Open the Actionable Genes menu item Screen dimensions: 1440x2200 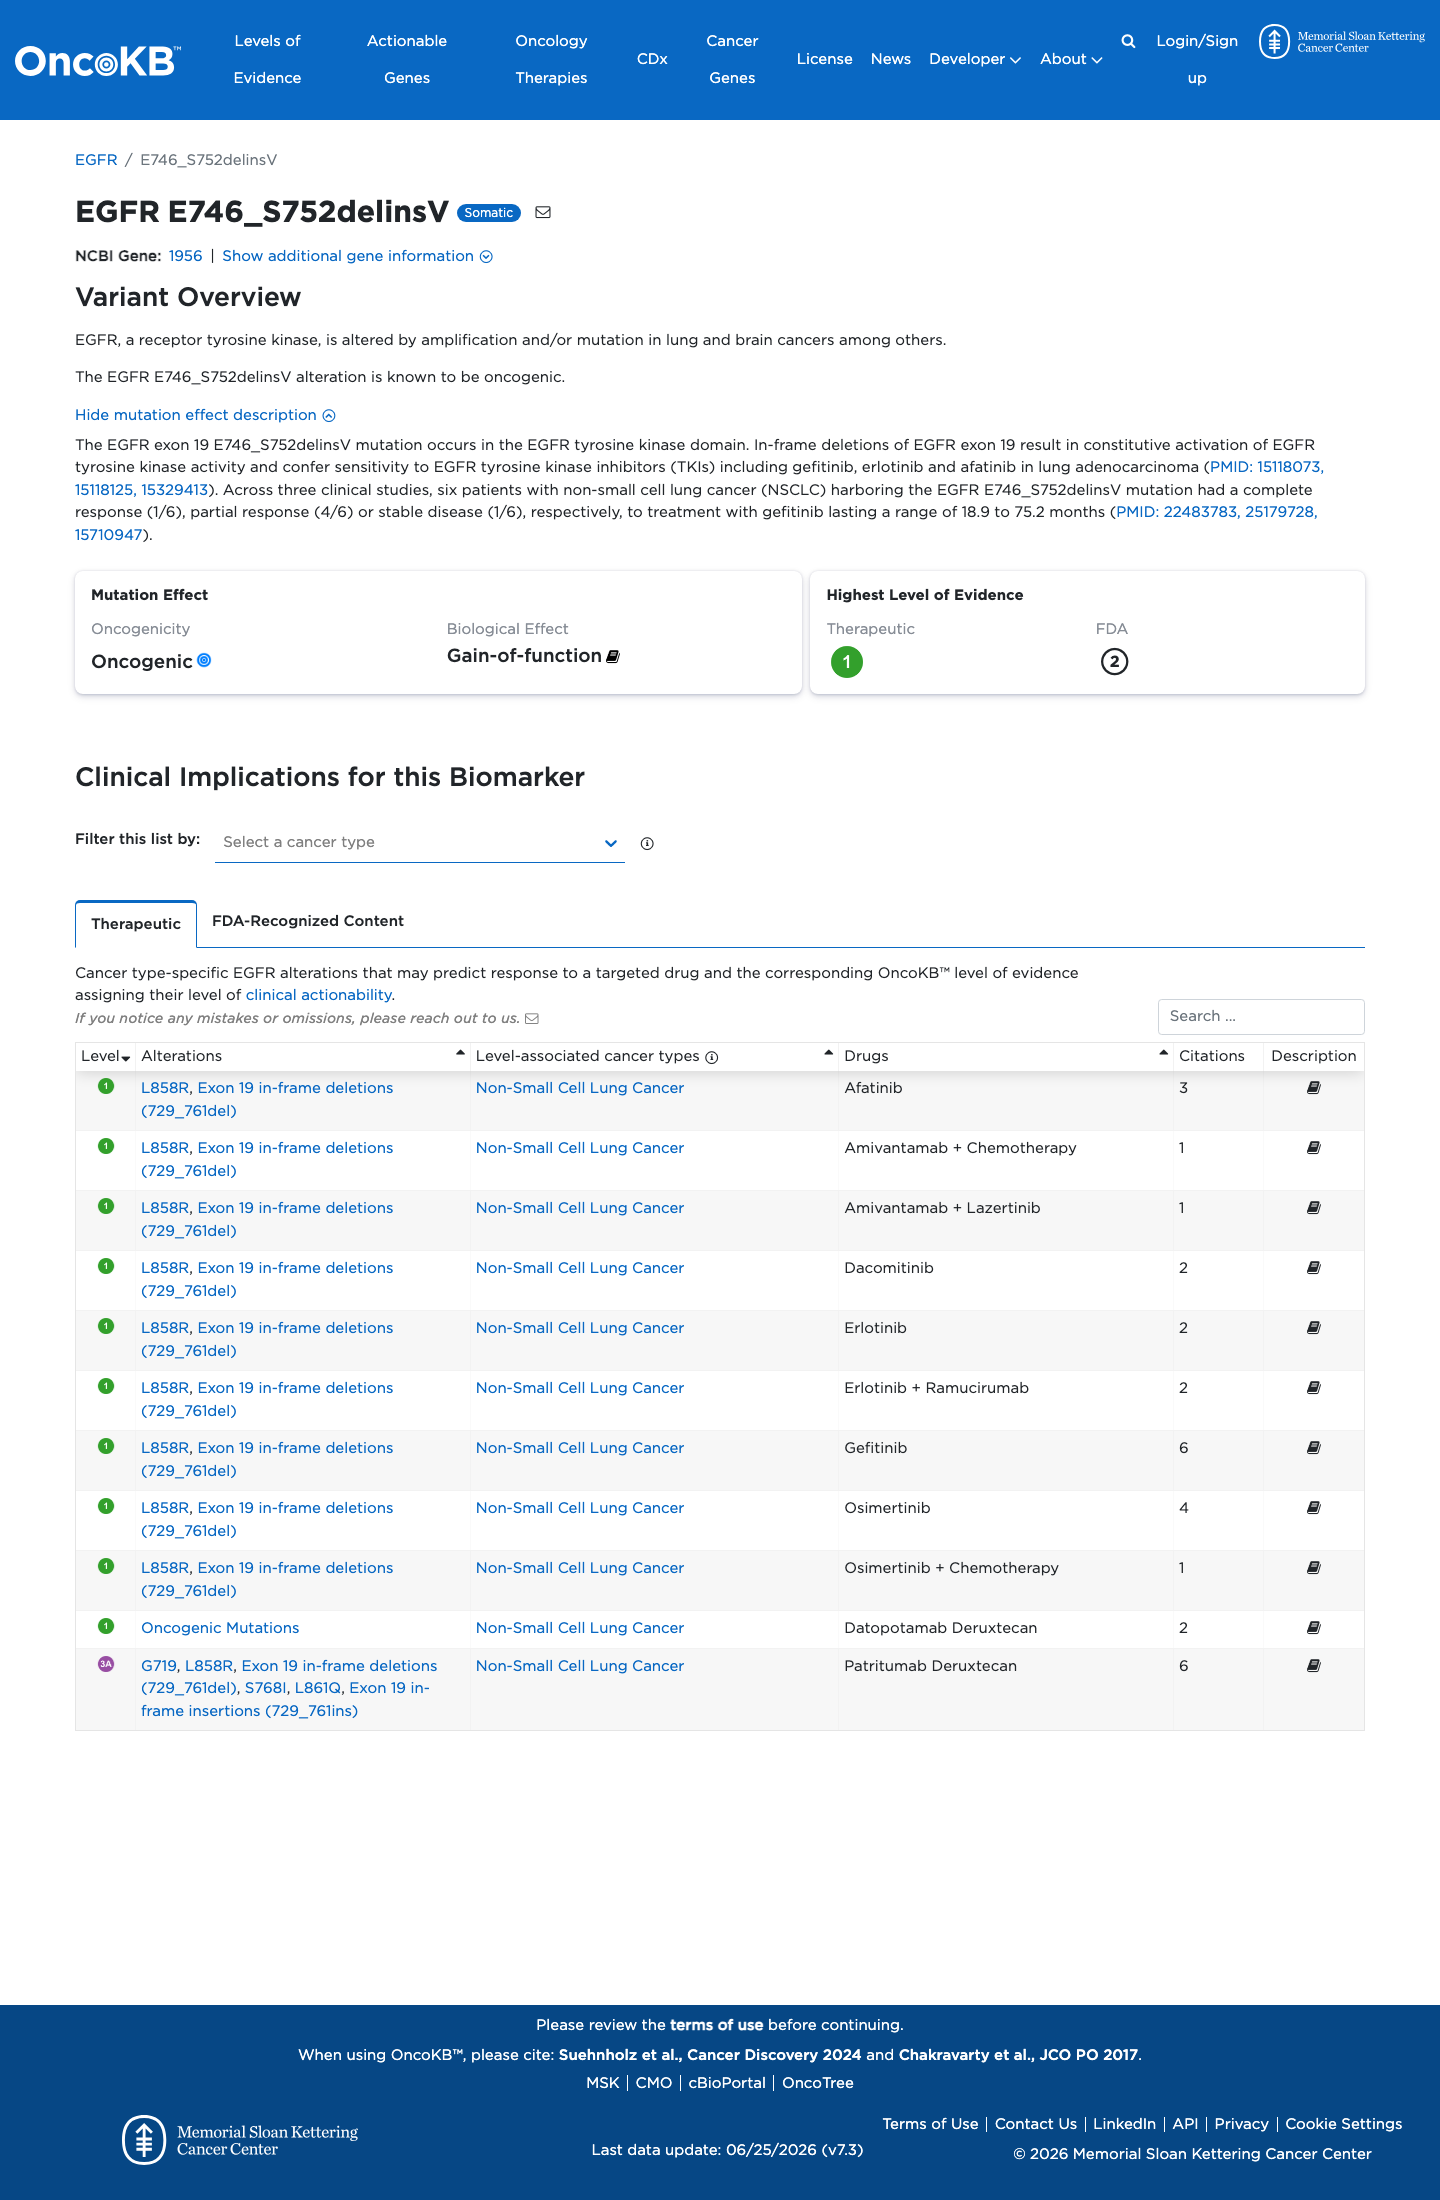pyautogui.click(x=407, y=59)
